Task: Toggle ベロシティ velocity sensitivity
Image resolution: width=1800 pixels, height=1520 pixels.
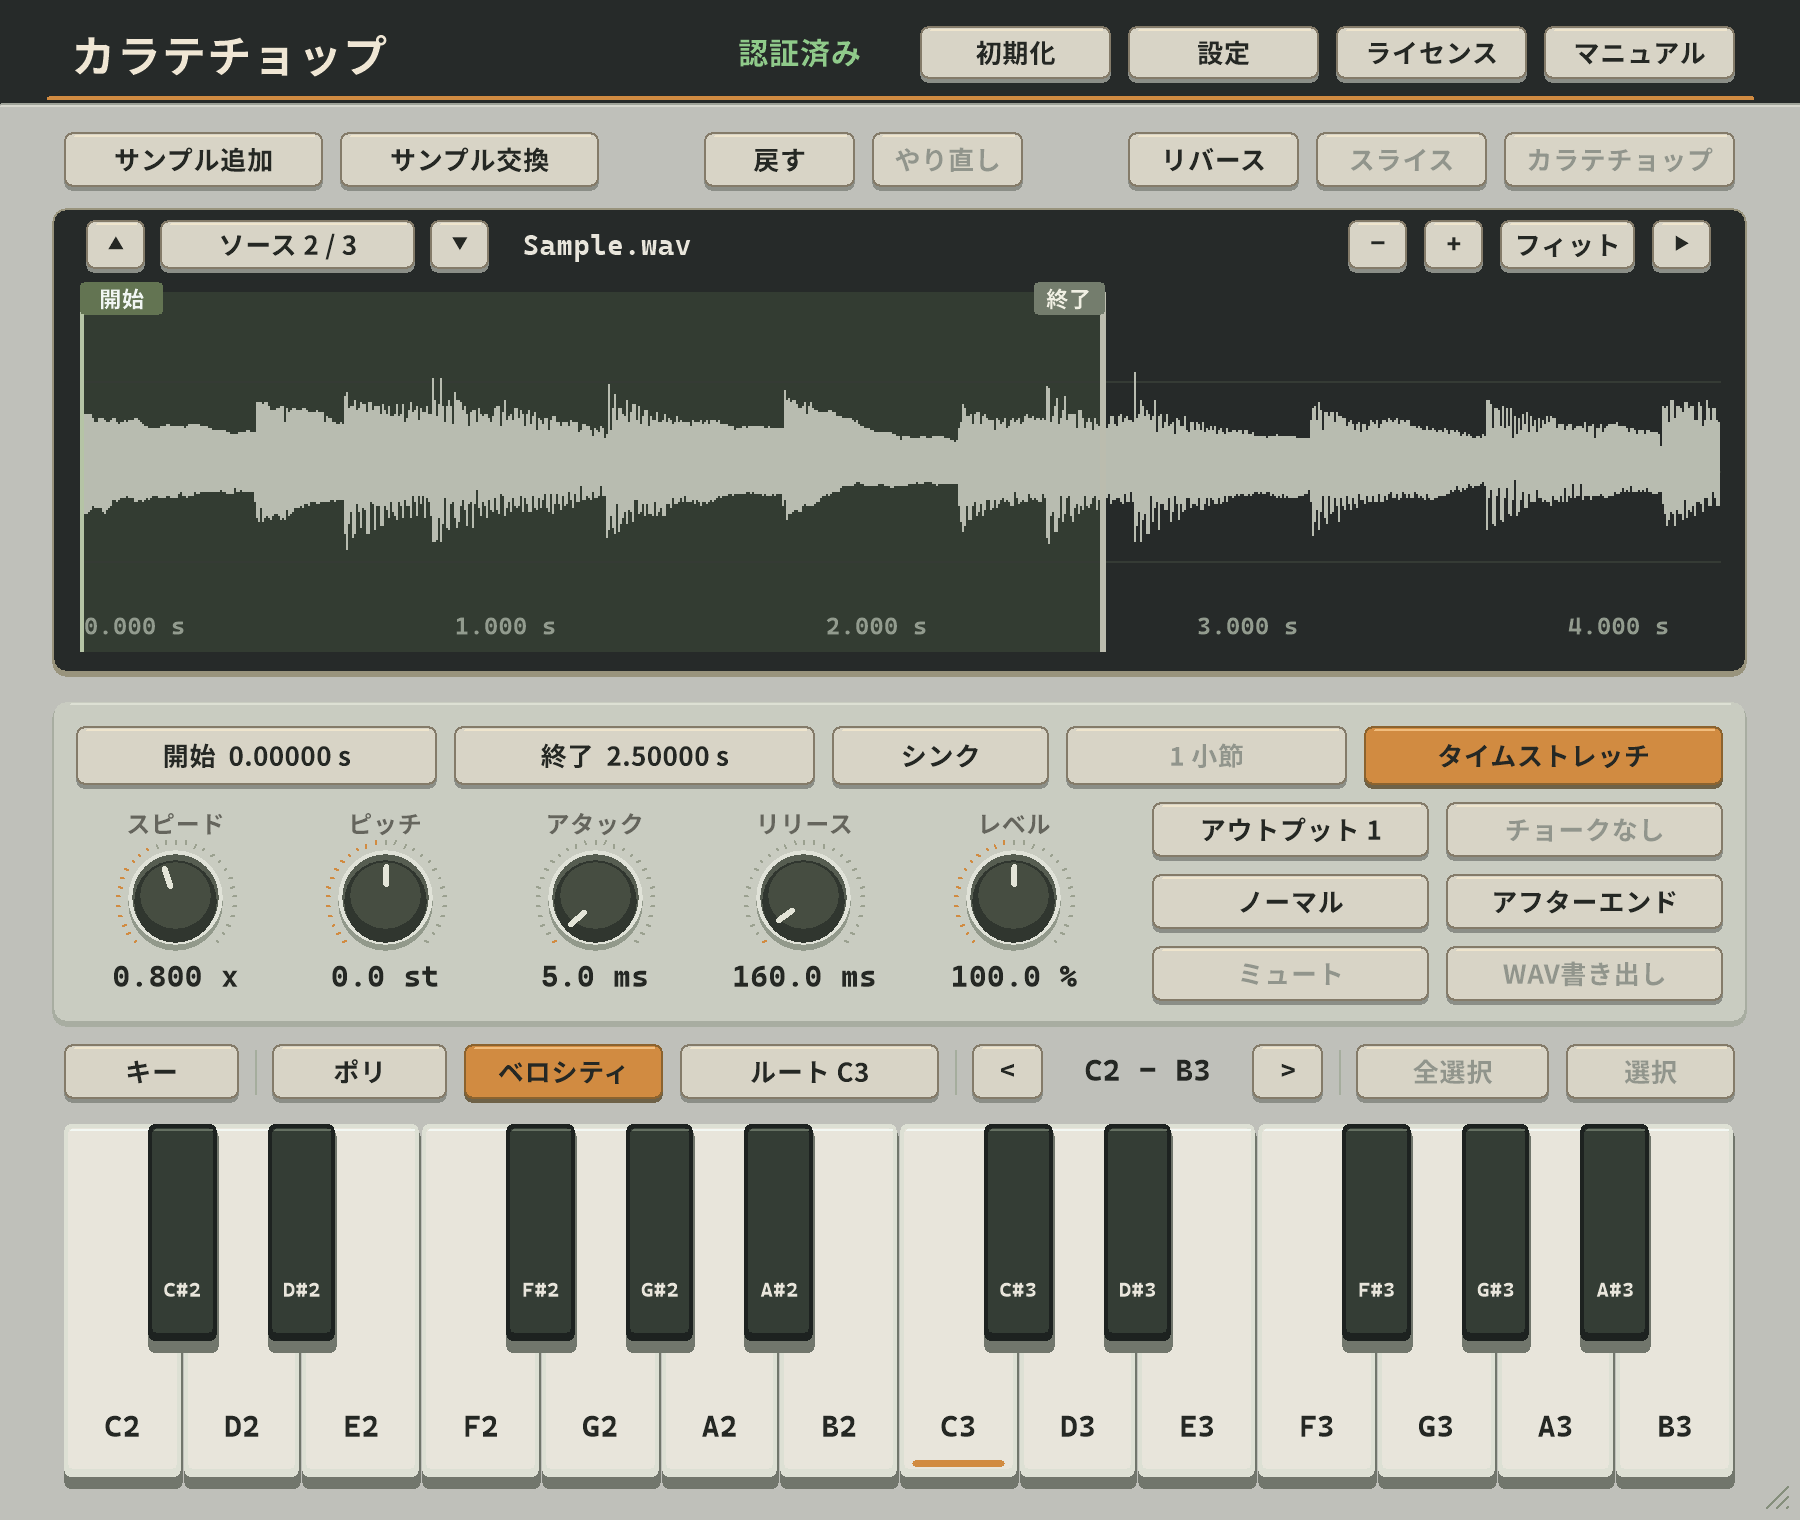Action: [x=563, y=1072]
